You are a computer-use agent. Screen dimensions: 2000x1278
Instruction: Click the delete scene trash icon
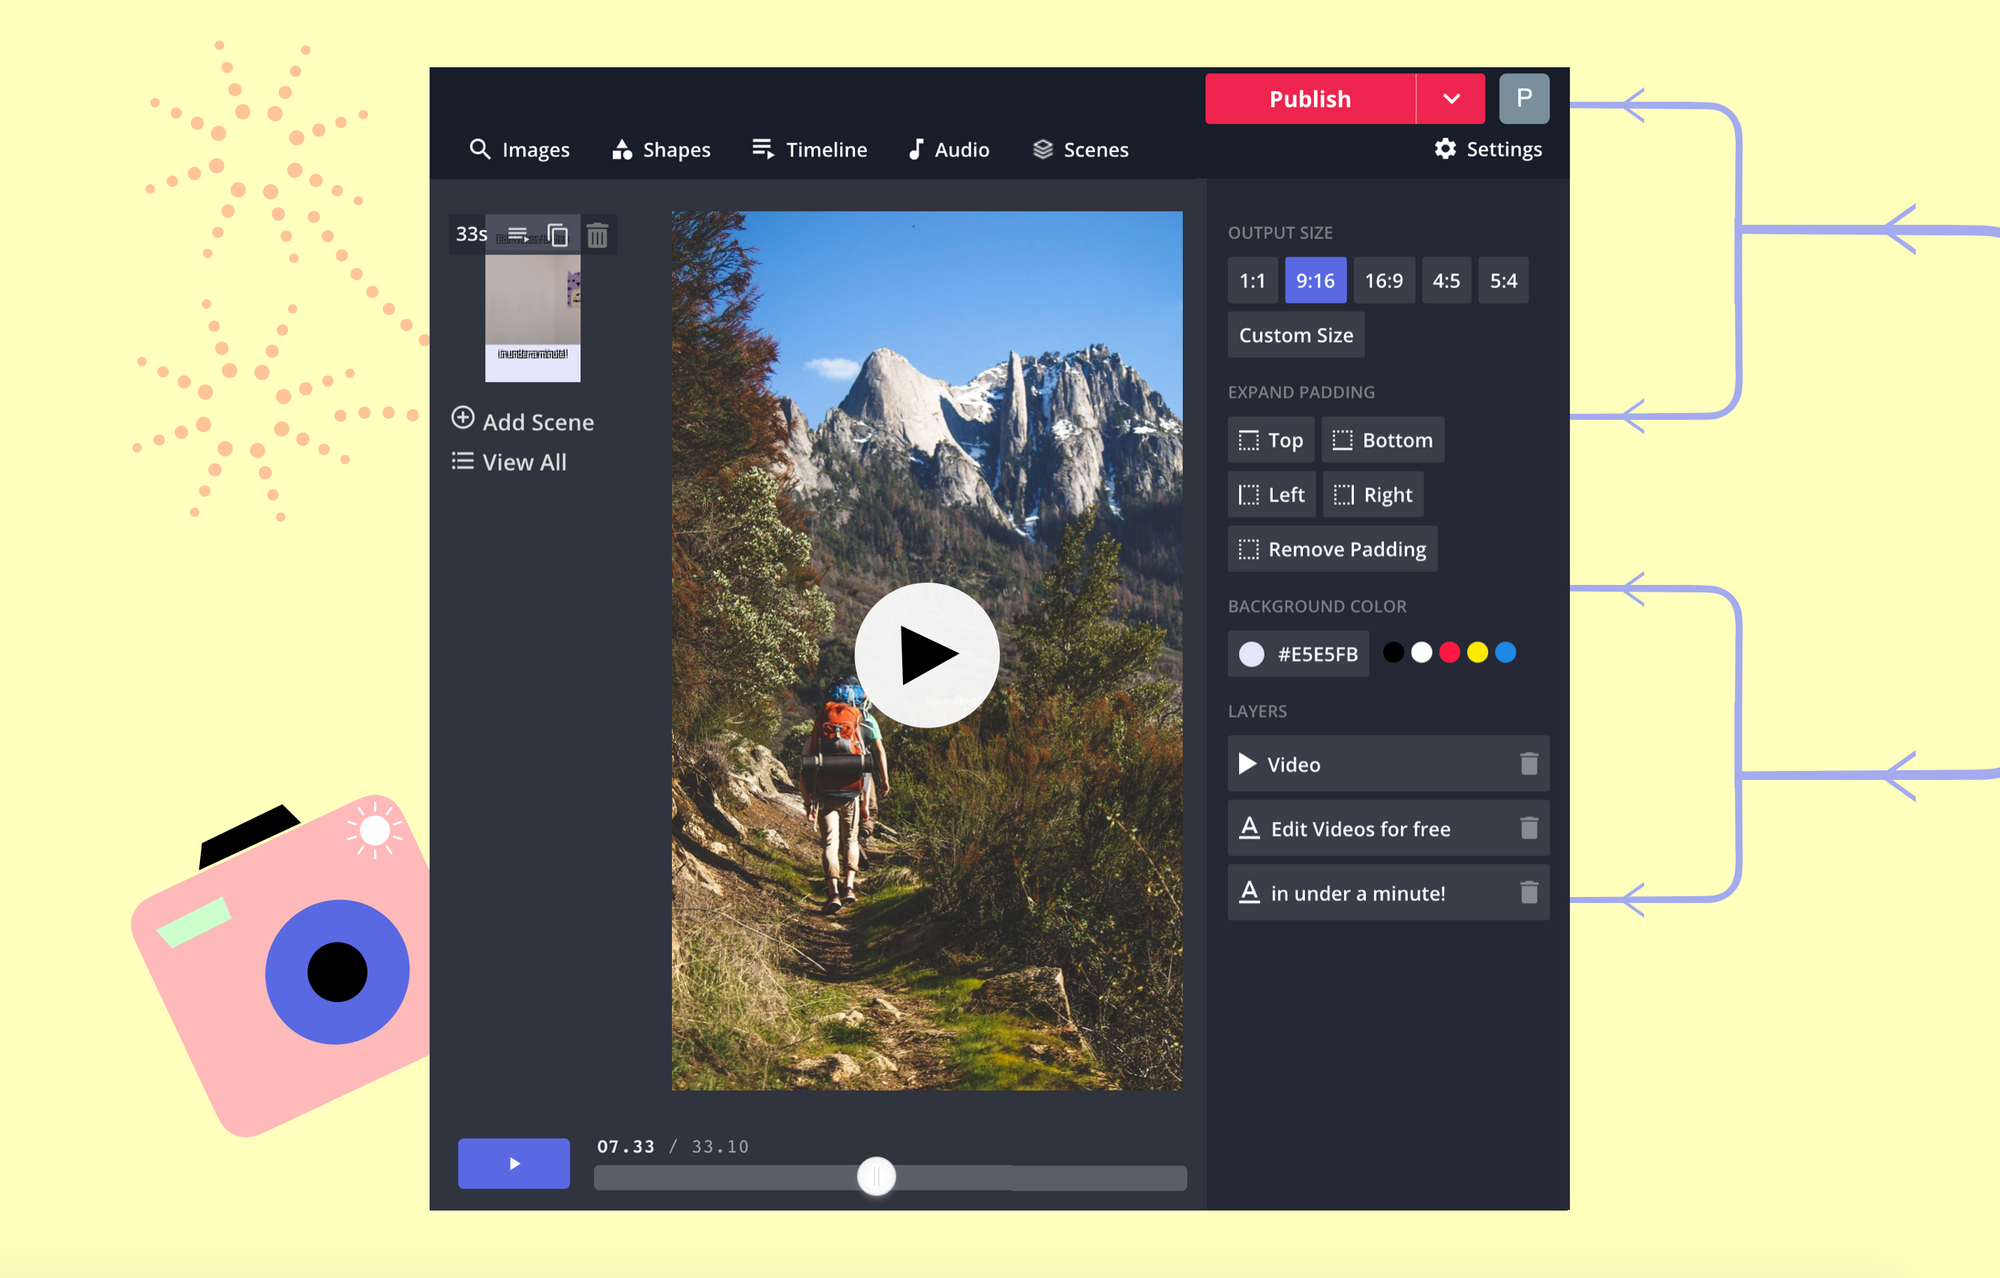(598, 235)
